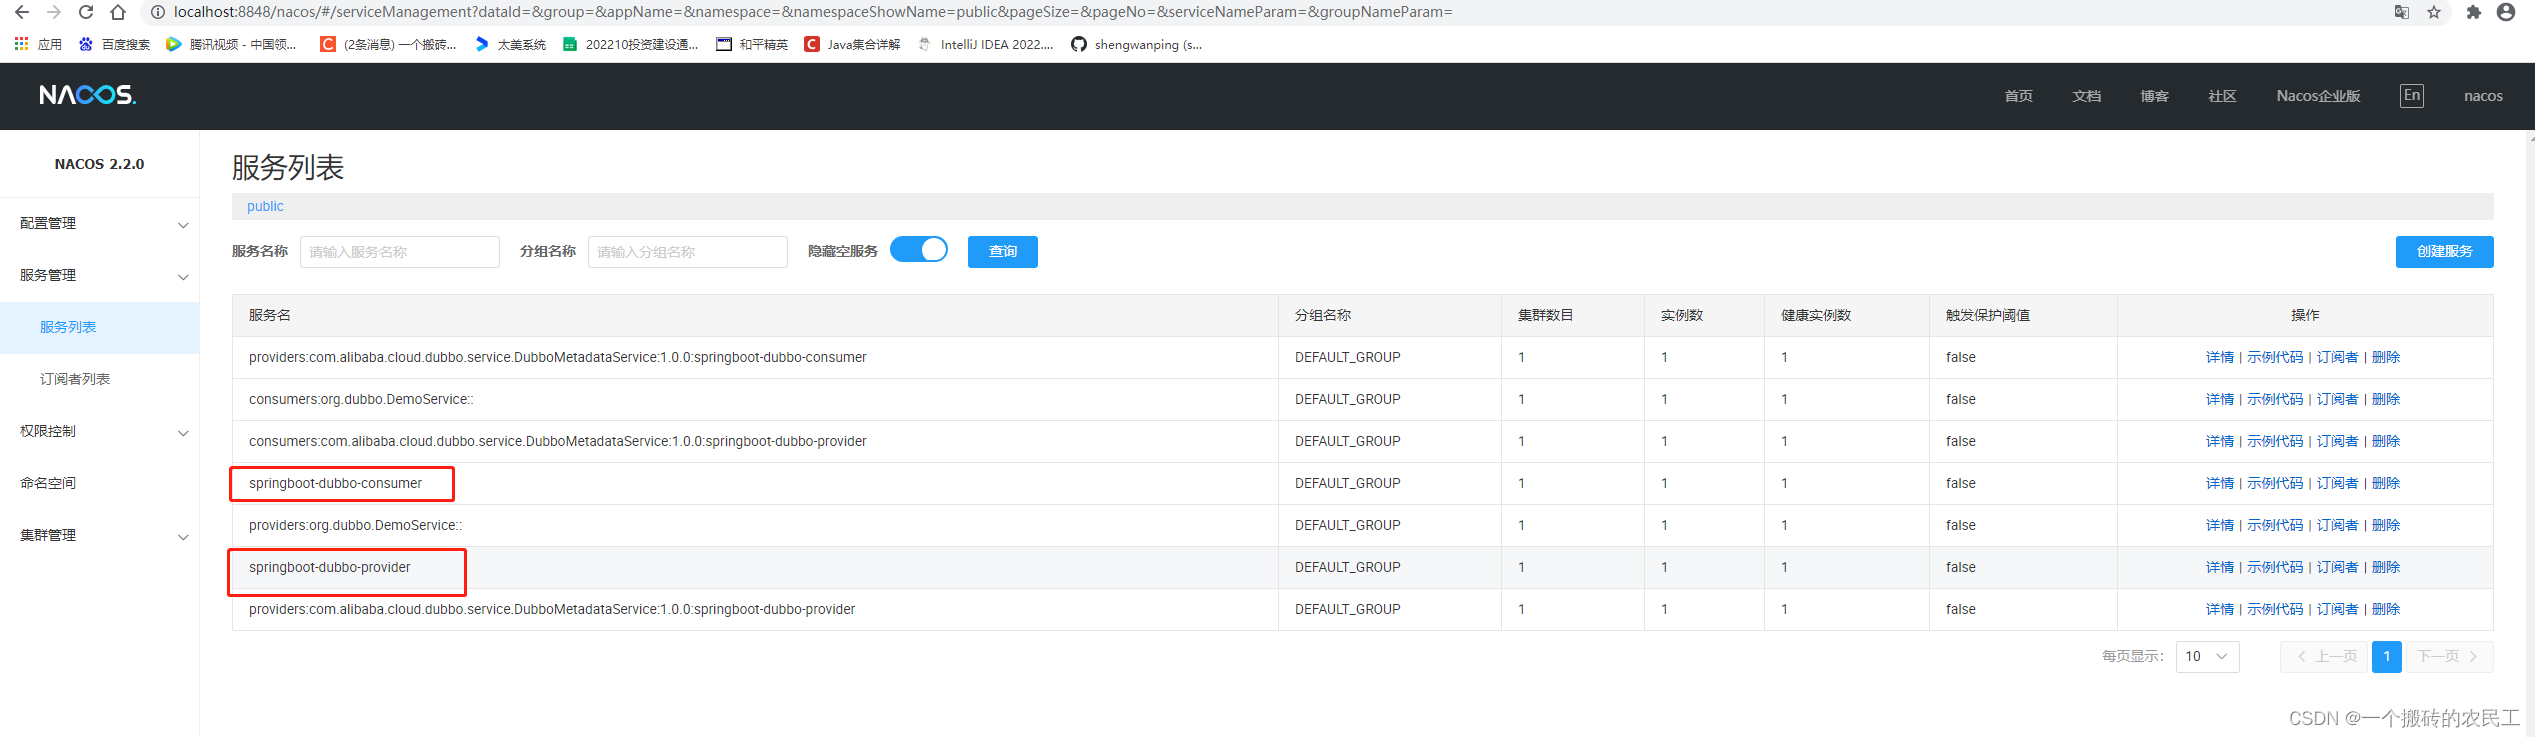The image size is (2535, 737).
Task: Click the springboot-dubbo-provider service name
Action: tap(329, 567)
